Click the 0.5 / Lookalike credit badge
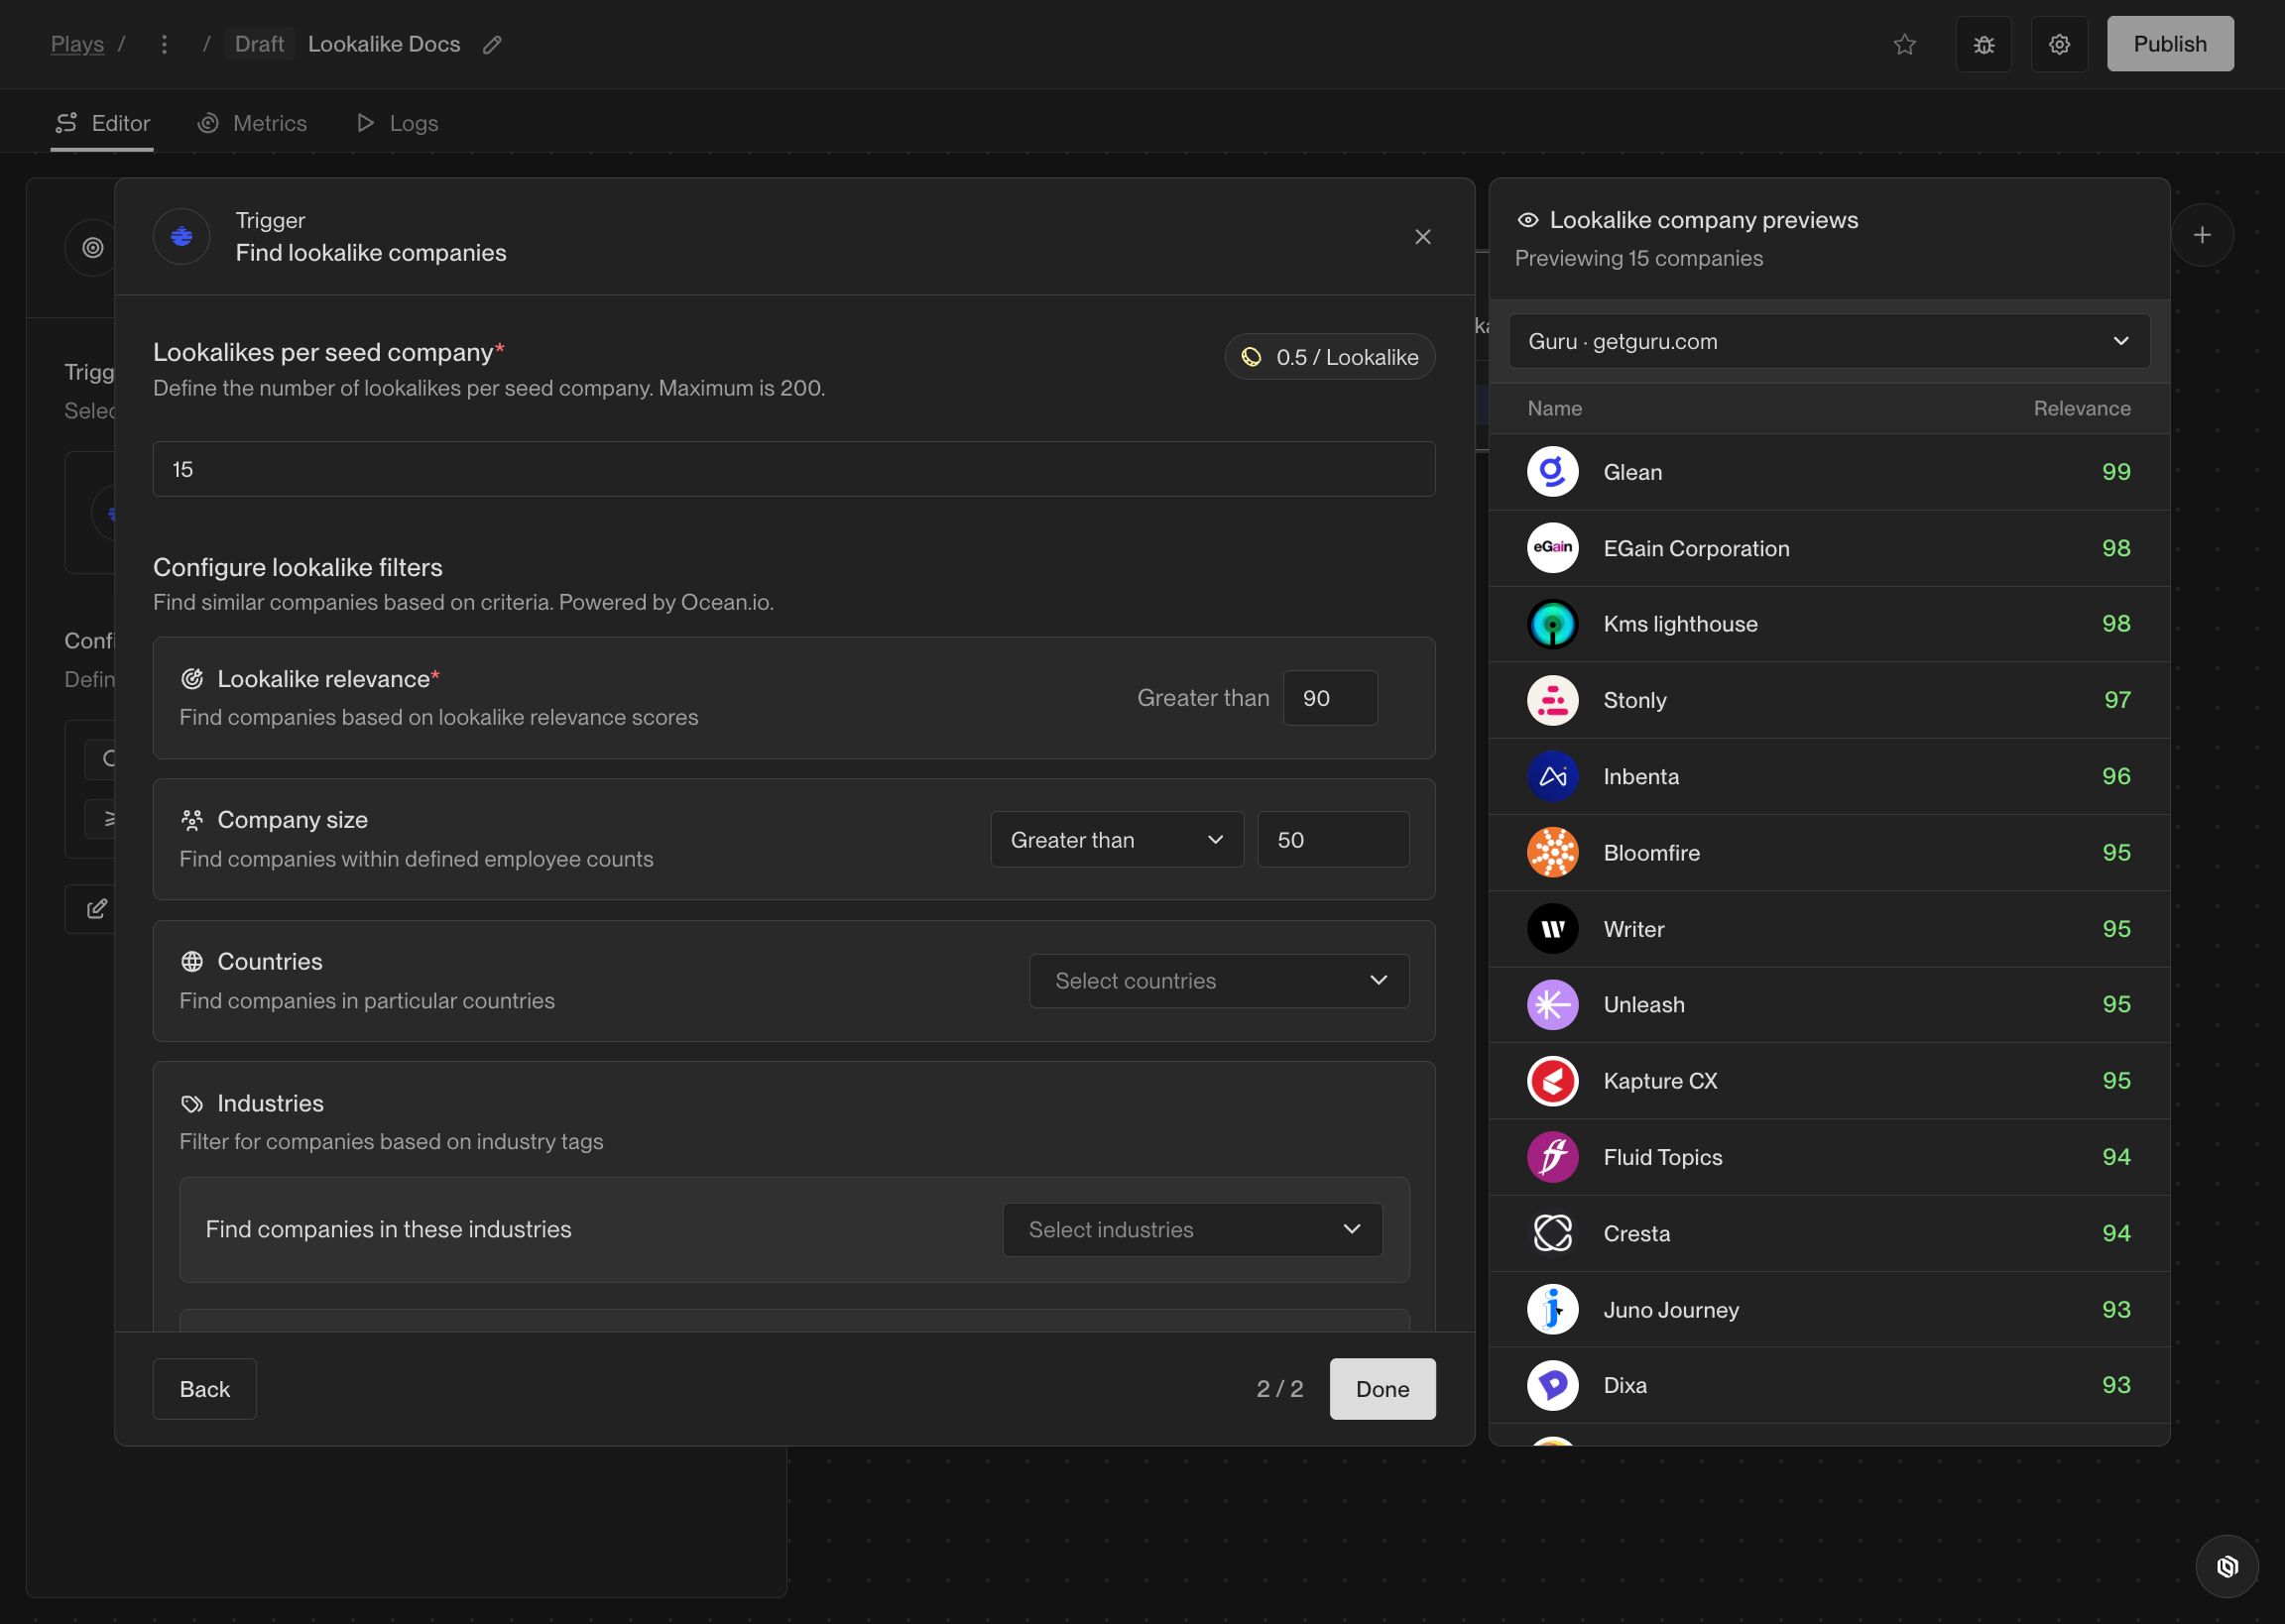The image size is (2285, 1624). (1329, 357)
